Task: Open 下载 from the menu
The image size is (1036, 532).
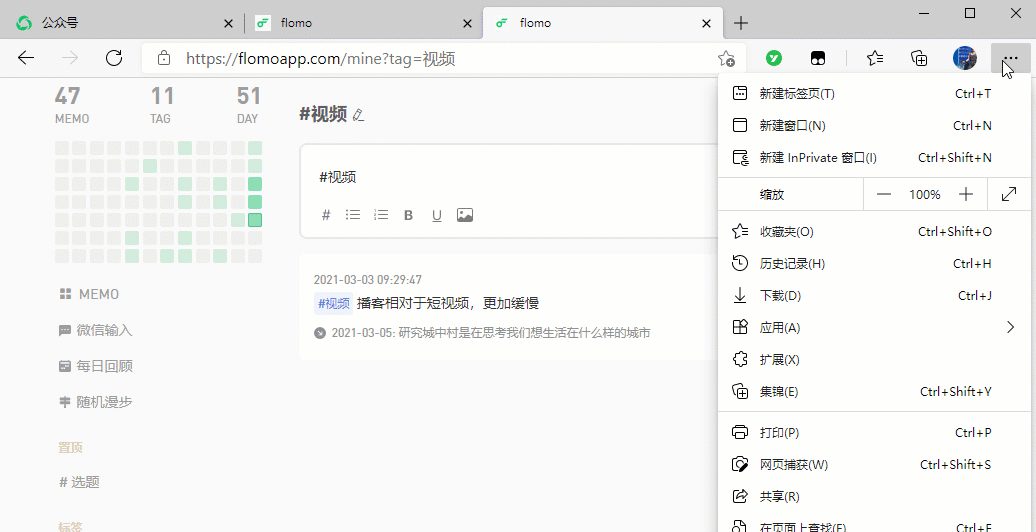Action: [873, 295]
